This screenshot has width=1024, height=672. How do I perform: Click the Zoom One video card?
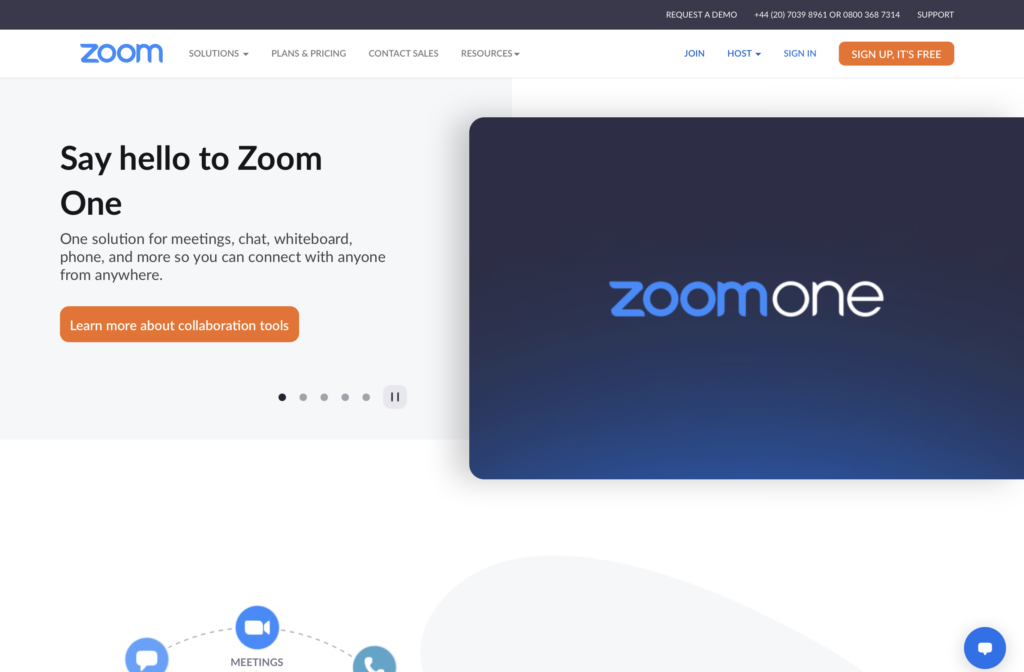click(746, 298)
